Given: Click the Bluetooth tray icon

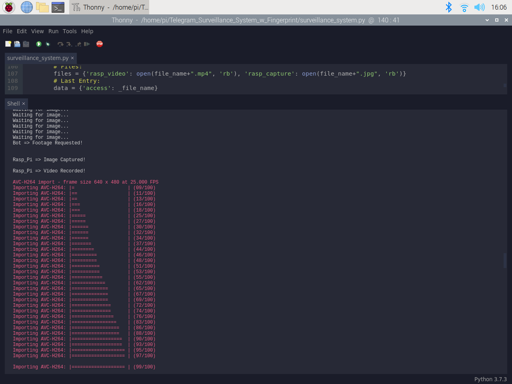Looking at the screenshot, I should pyautogui.click(x=449, y=7).
